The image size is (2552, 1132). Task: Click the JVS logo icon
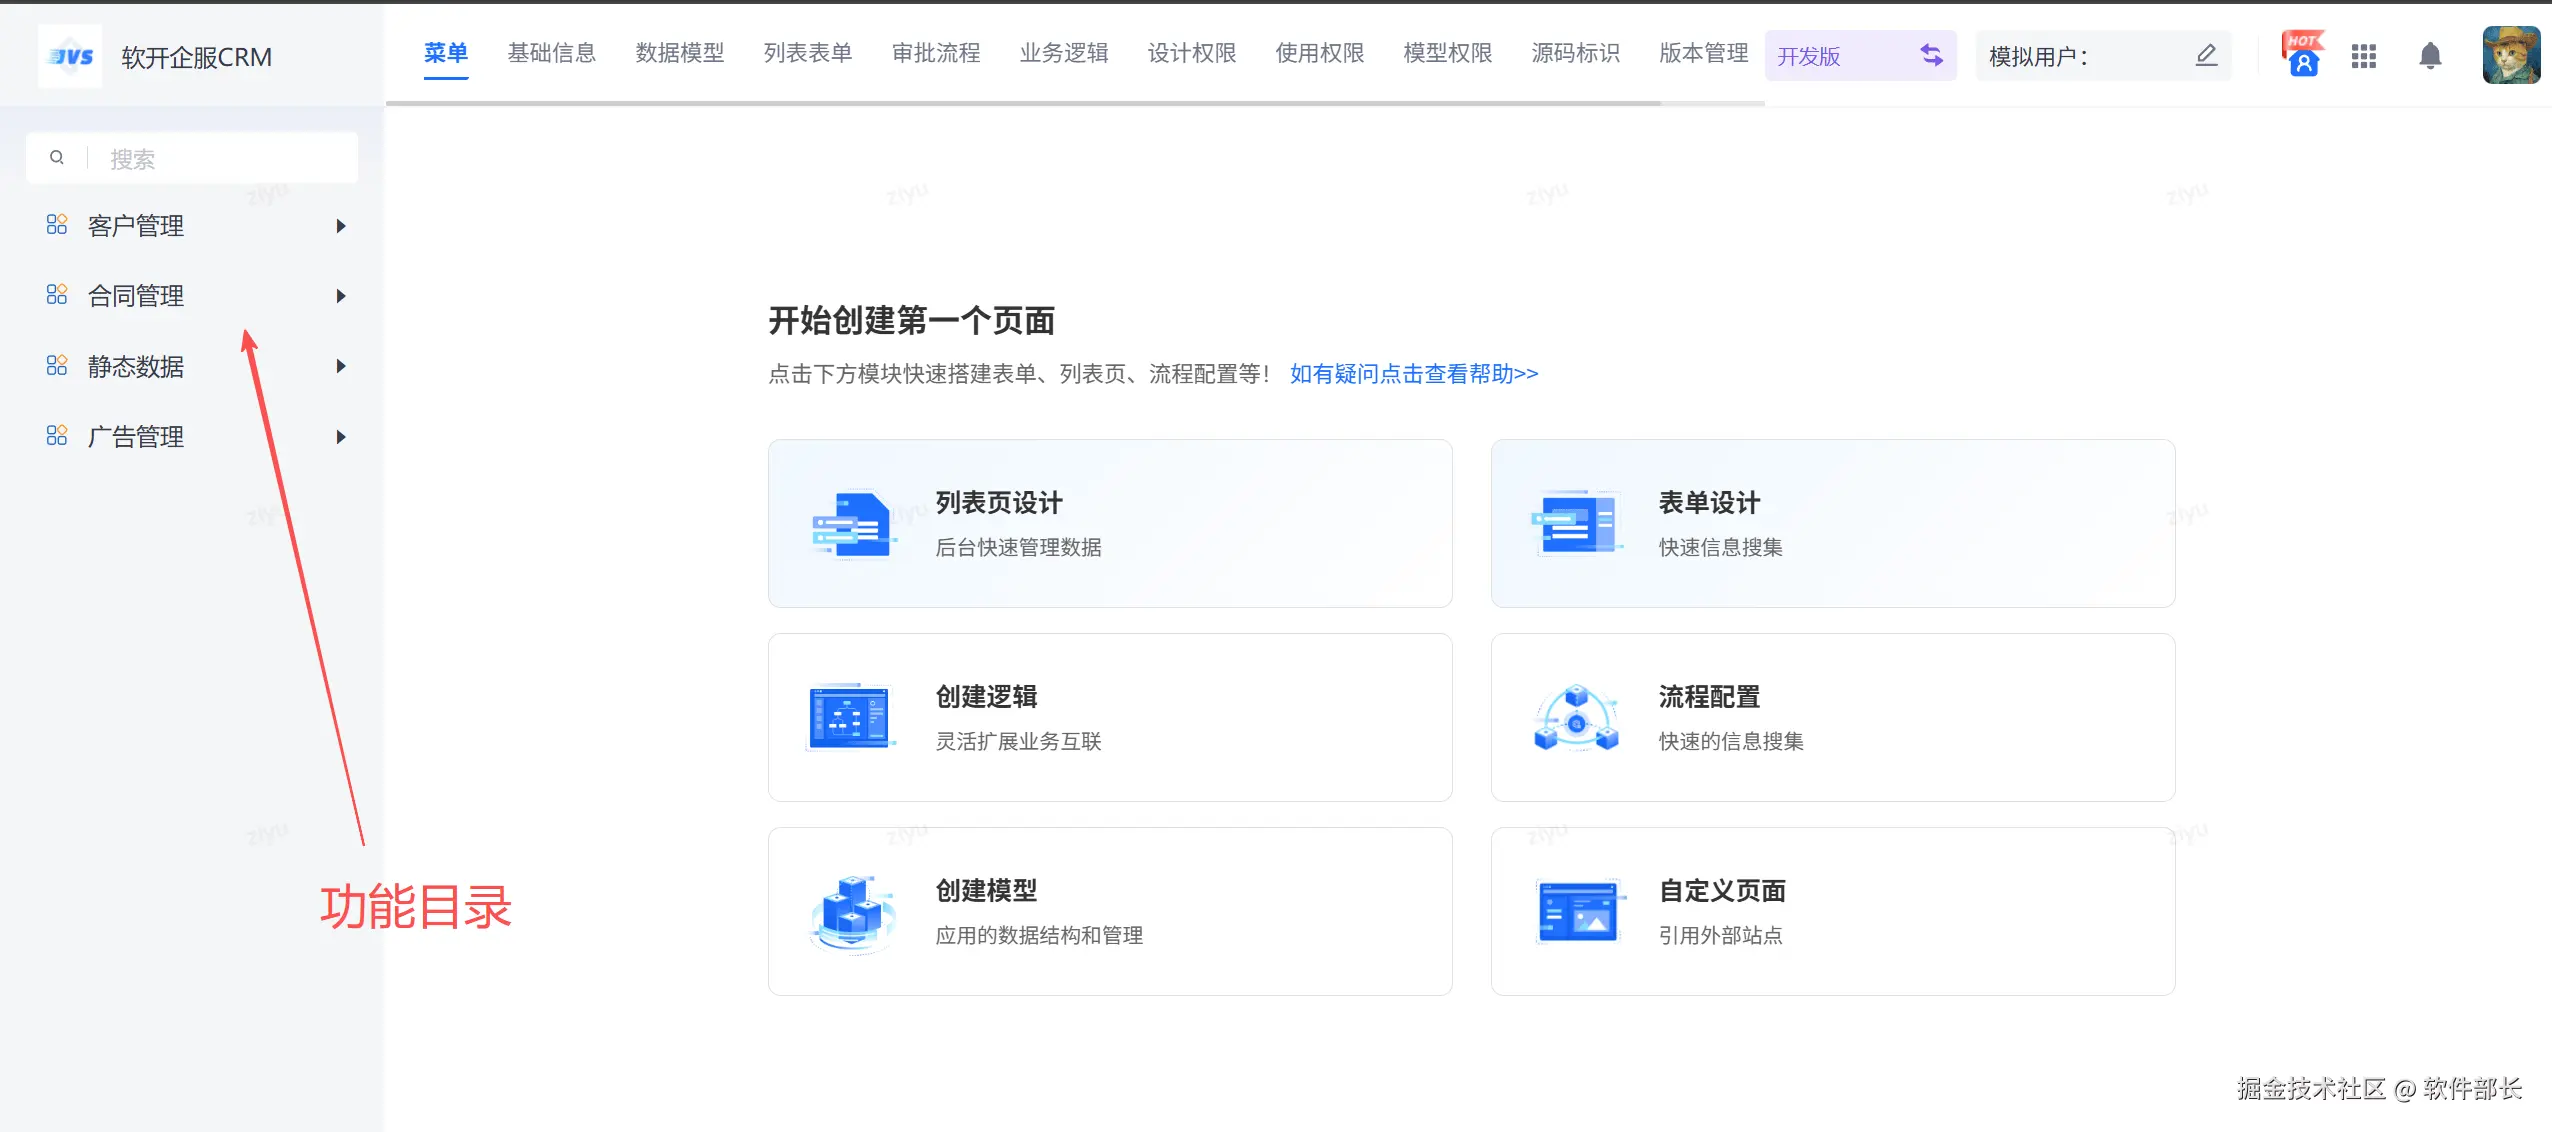[71, 57]
